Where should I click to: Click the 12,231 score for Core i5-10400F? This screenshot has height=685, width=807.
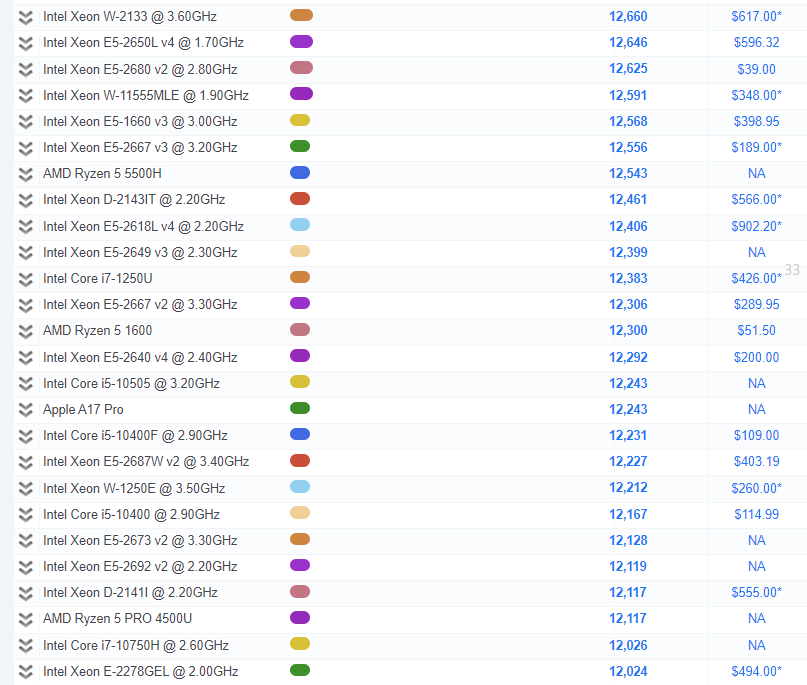628,436
